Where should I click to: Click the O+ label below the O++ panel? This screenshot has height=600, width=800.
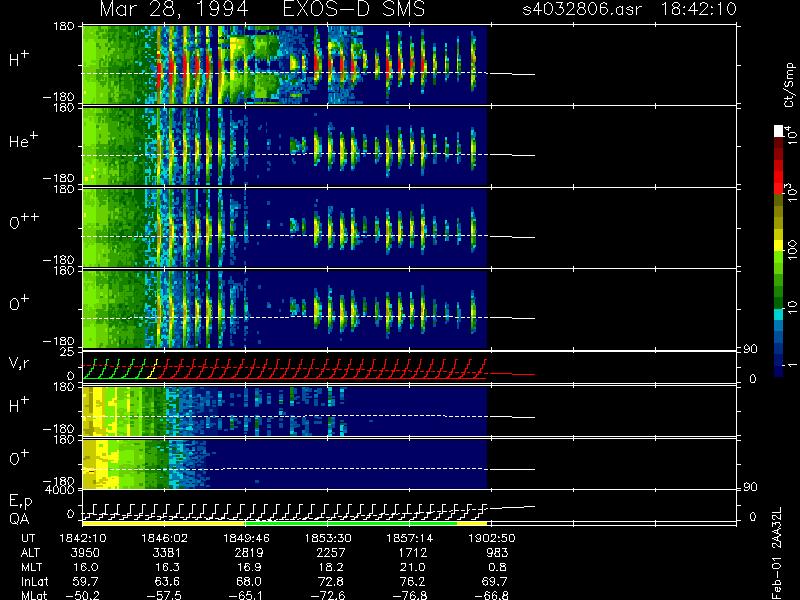[x=19, y=304]
